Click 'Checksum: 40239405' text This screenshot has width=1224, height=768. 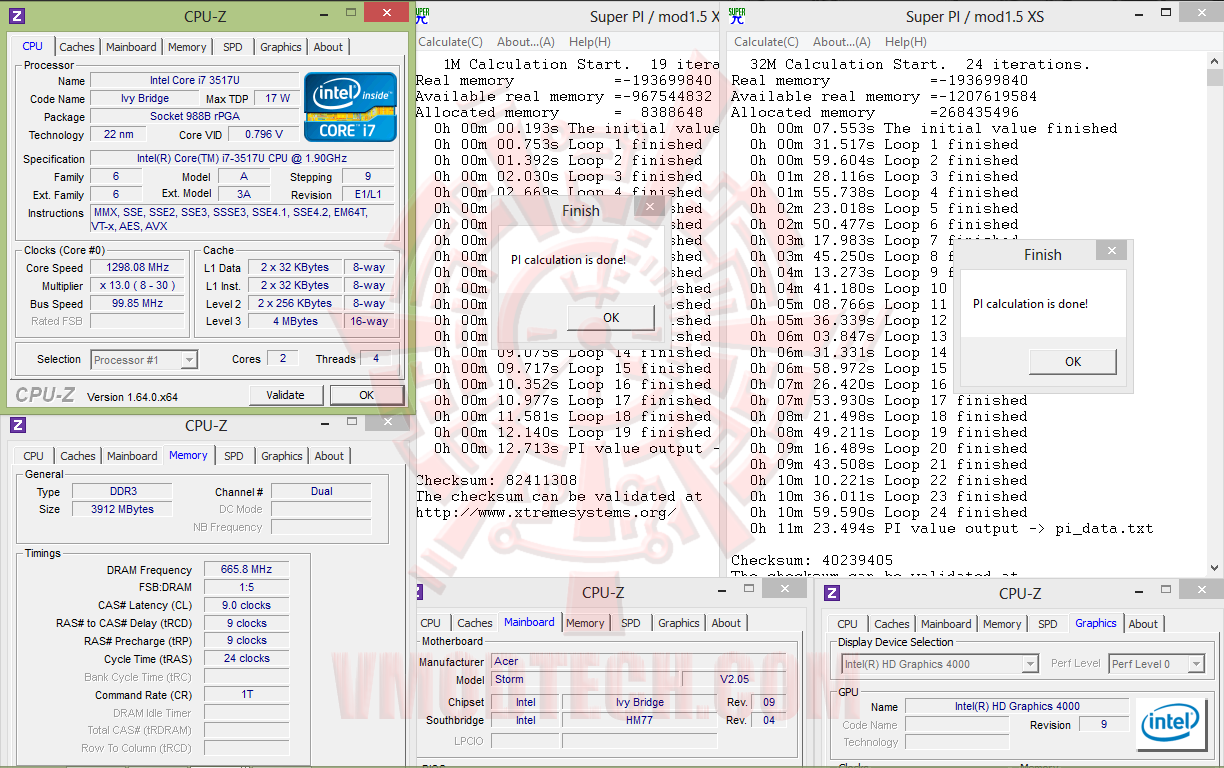812,561
